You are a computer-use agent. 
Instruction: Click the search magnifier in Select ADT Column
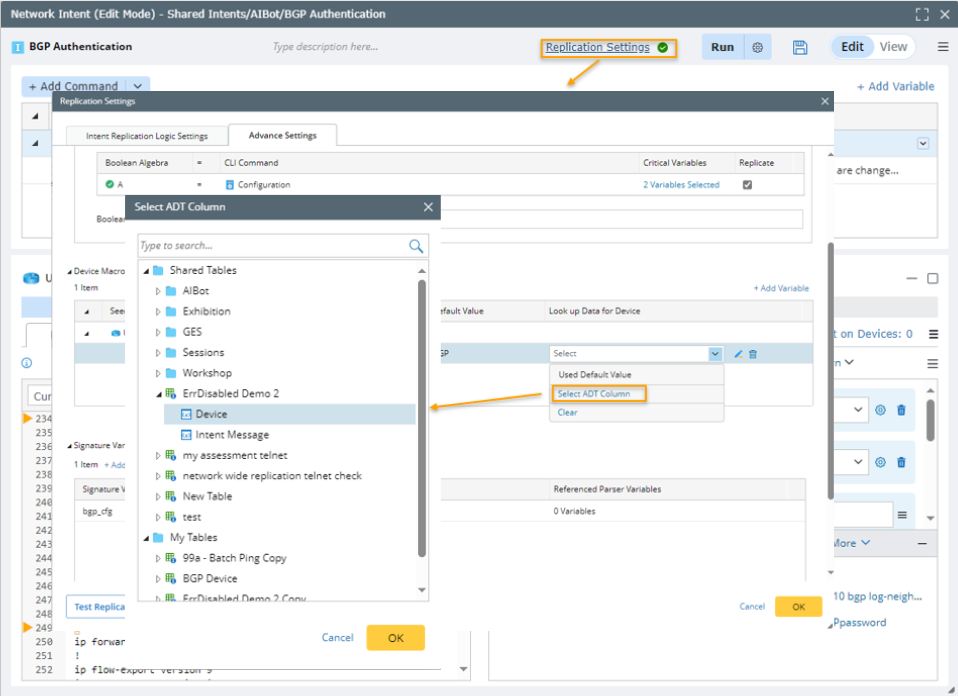coord(416,246)
